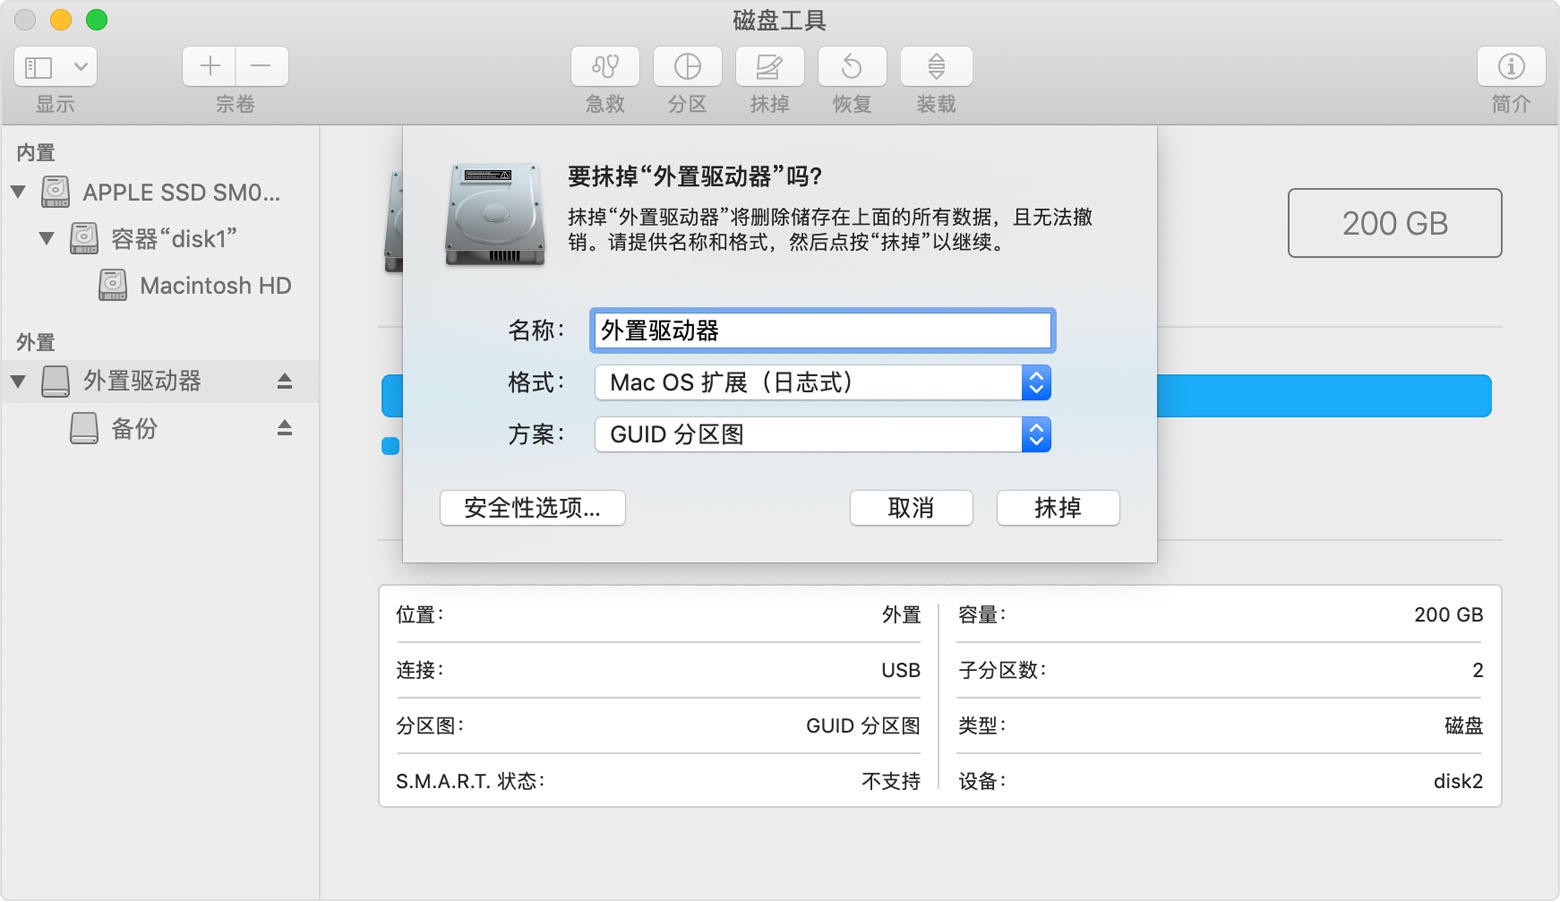The width and height of the screenshot is (1560, 902).
Task: Click the disk2 device value
Action: tap(1458, 781)
